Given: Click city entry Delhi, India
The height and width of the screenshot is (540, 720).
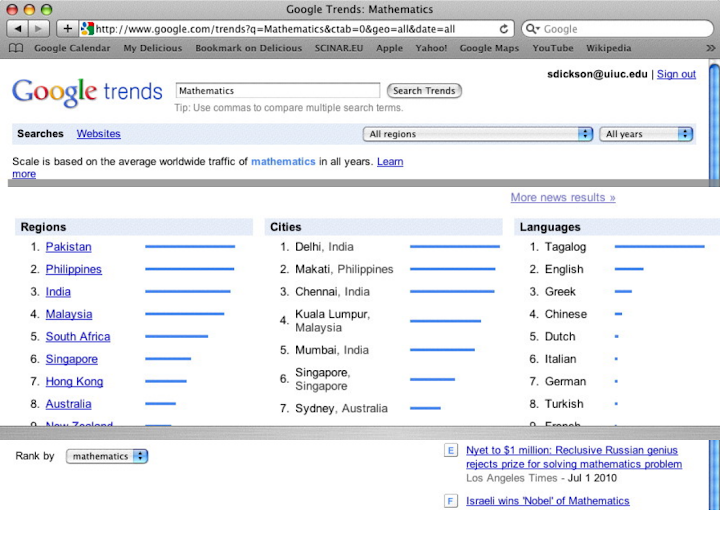Looking at the screenshot, I should click(x=324, y=247).
